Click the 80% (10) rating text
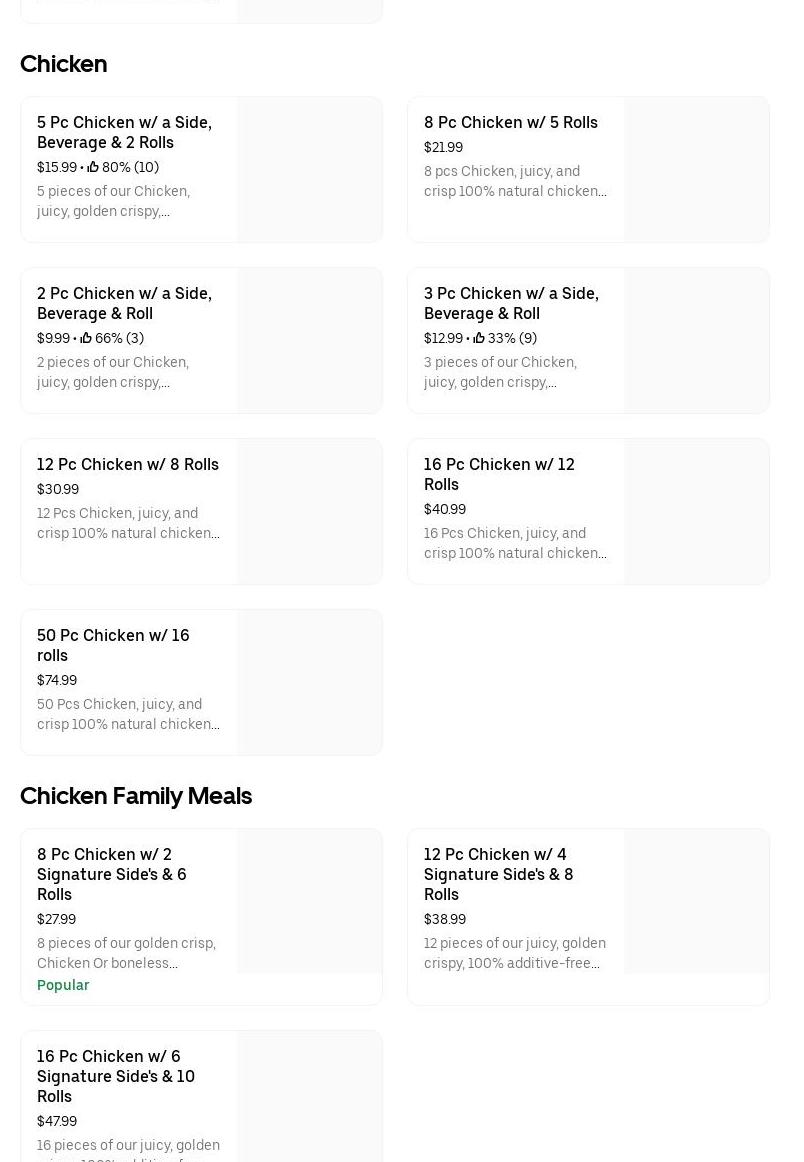 (130, 167)
